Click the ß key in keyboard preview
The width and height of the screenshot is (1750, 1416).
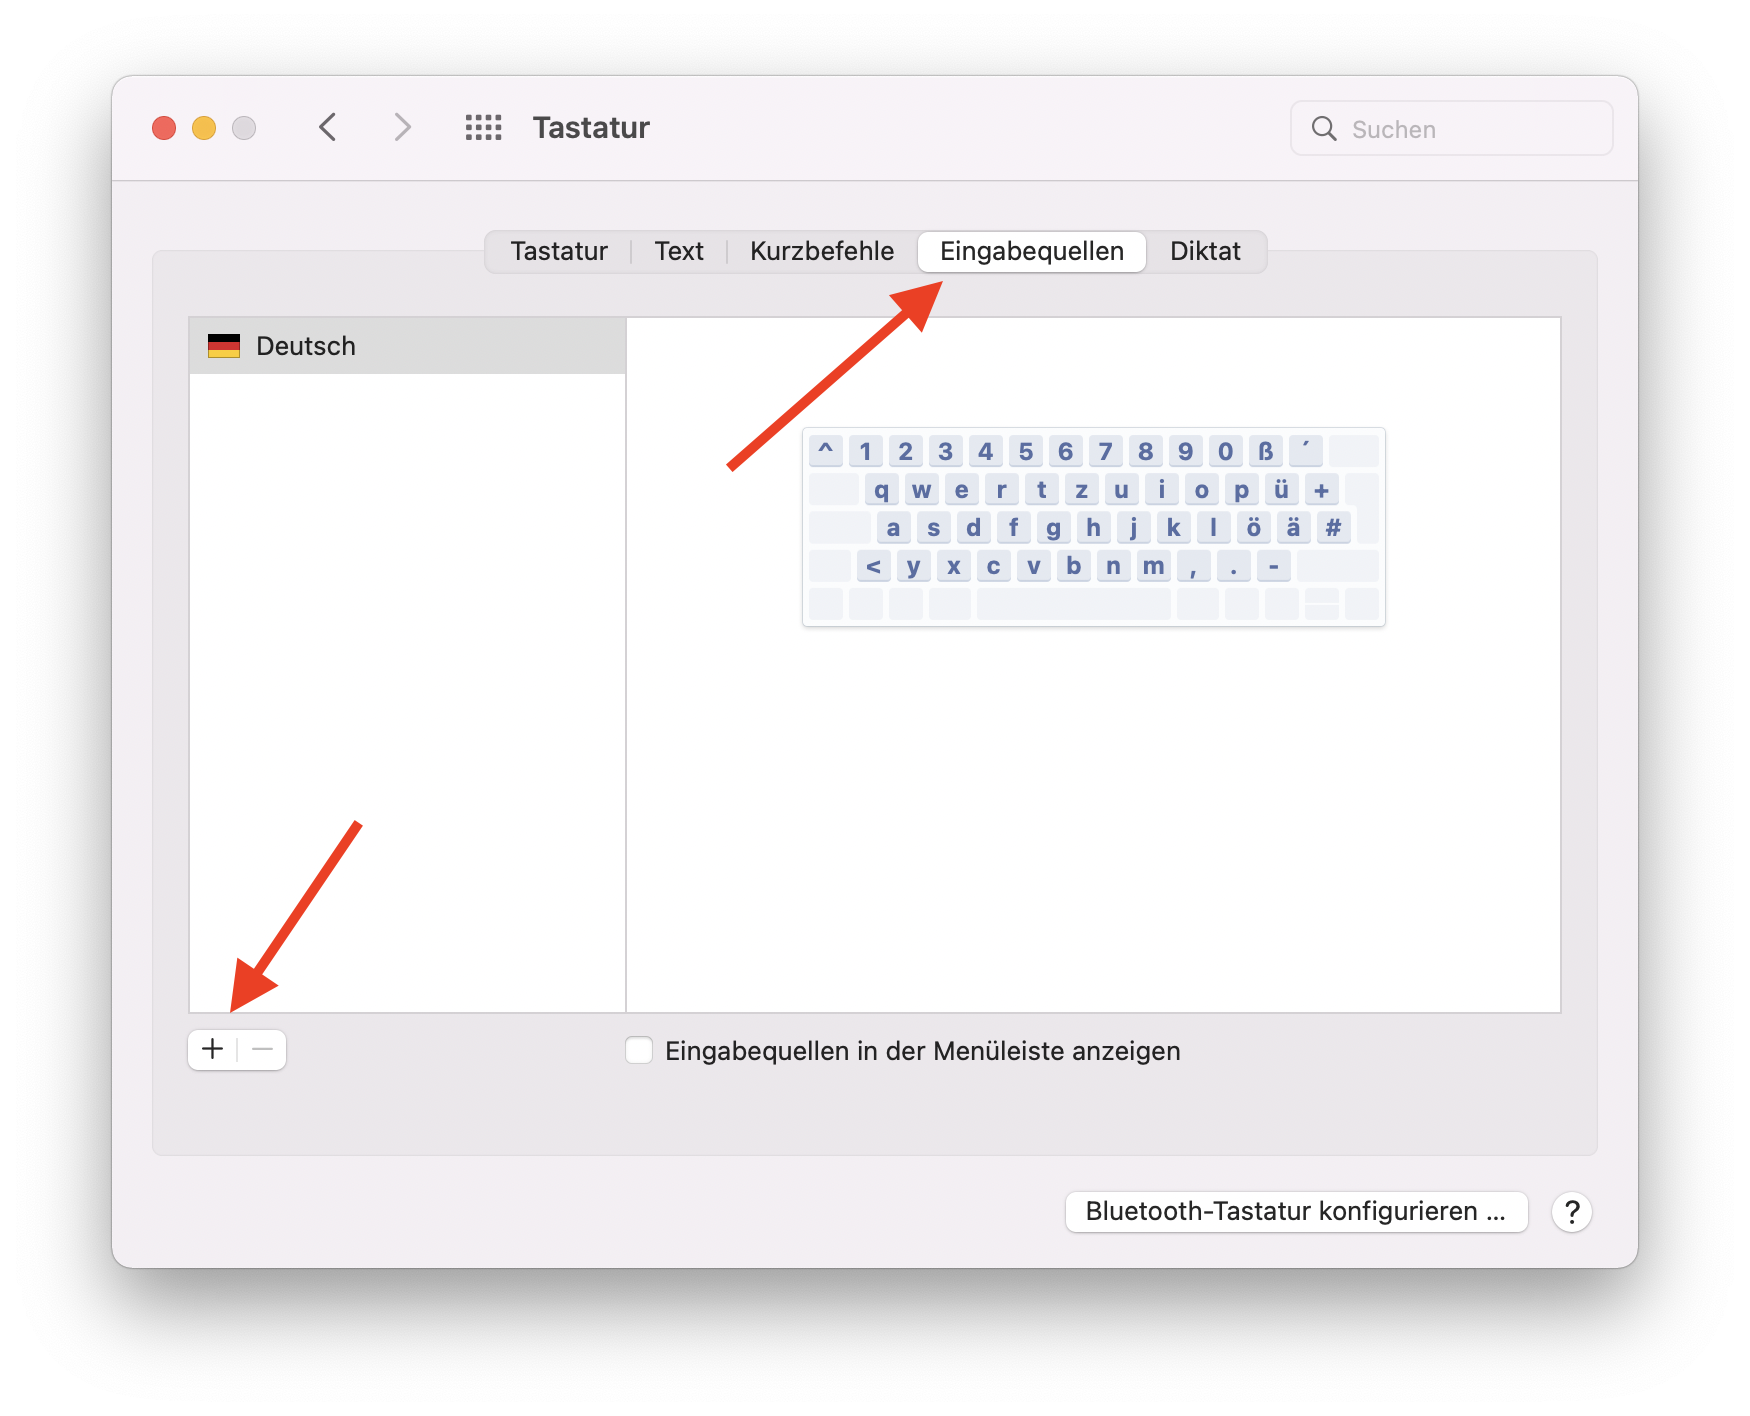[x=1265, y=451]
